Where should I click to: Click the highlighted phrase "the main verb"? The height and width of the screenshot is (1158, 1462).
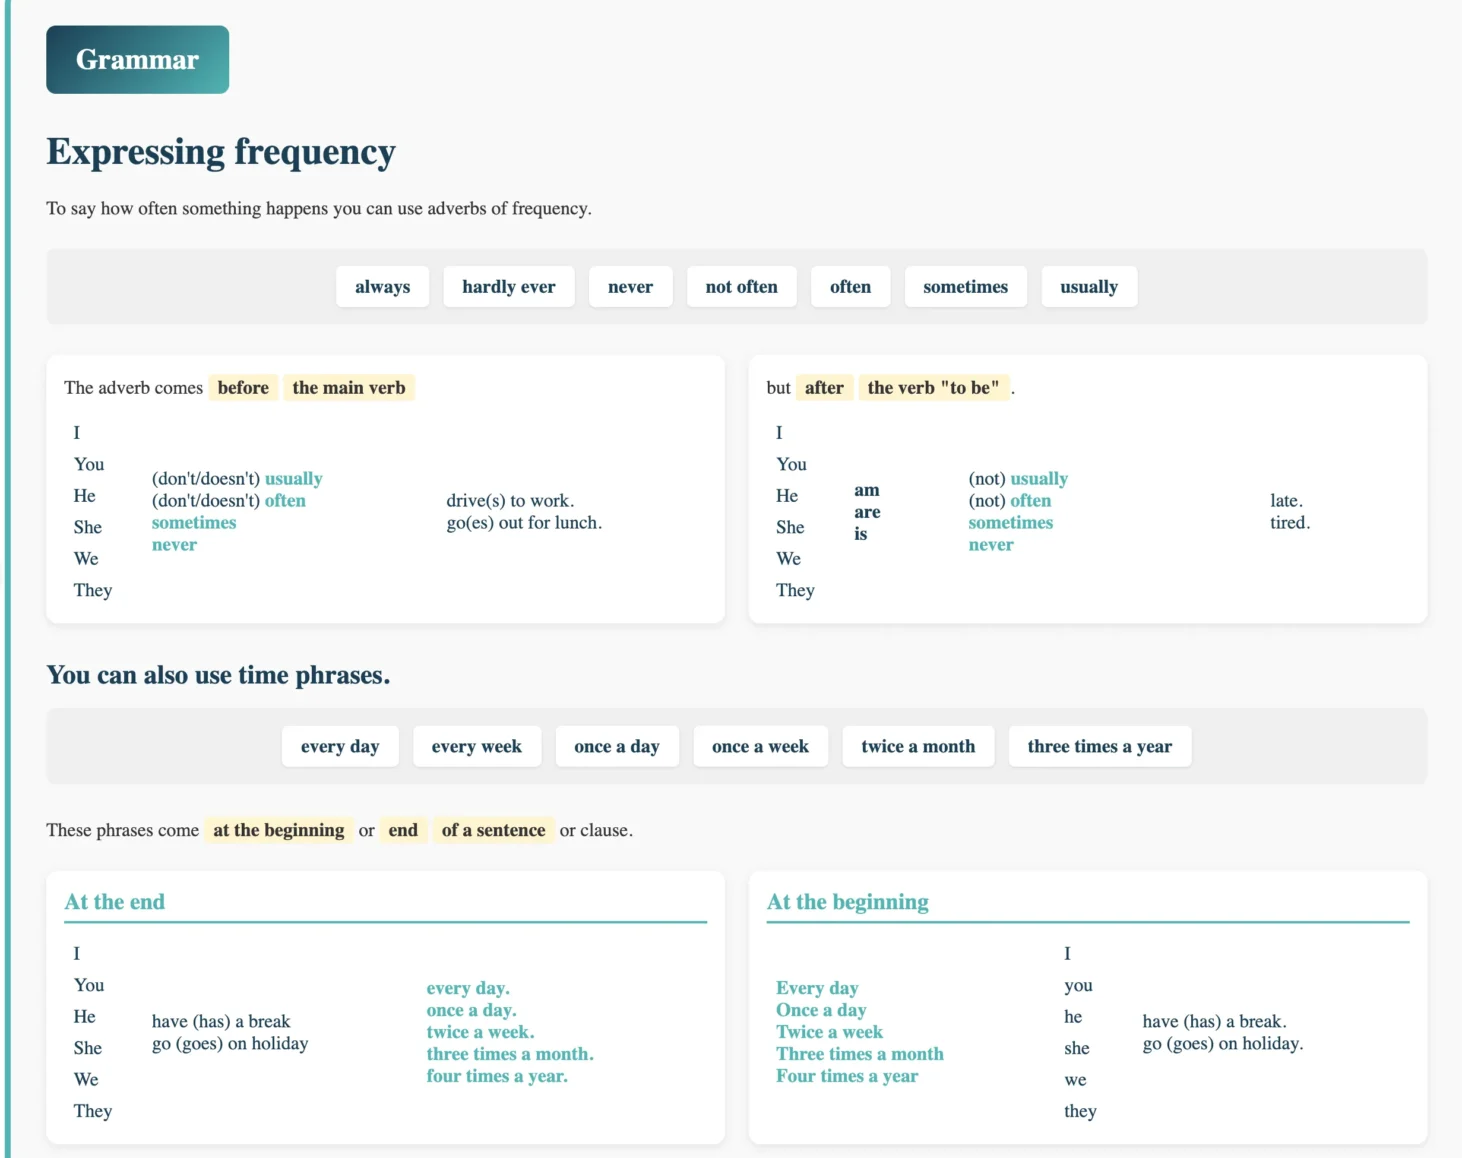click(x=349, y=388)
